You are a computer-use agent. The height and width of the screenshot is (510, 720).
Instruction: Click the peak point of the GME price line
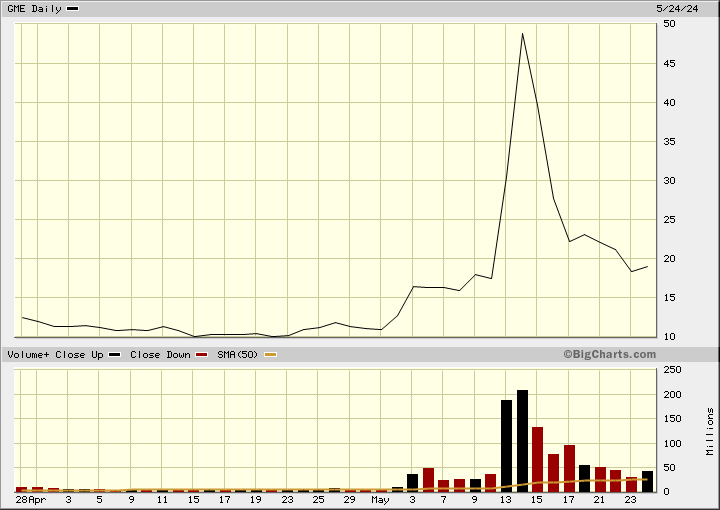(x=523, y=34)
